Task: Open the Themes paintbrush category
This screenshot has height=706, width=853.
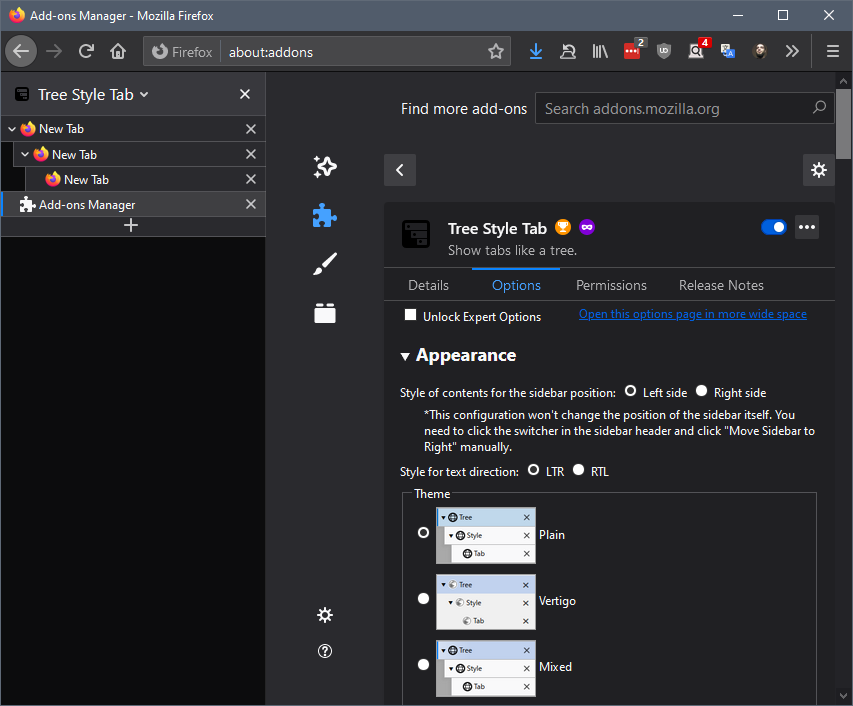Action: click(x=325, y=264)
